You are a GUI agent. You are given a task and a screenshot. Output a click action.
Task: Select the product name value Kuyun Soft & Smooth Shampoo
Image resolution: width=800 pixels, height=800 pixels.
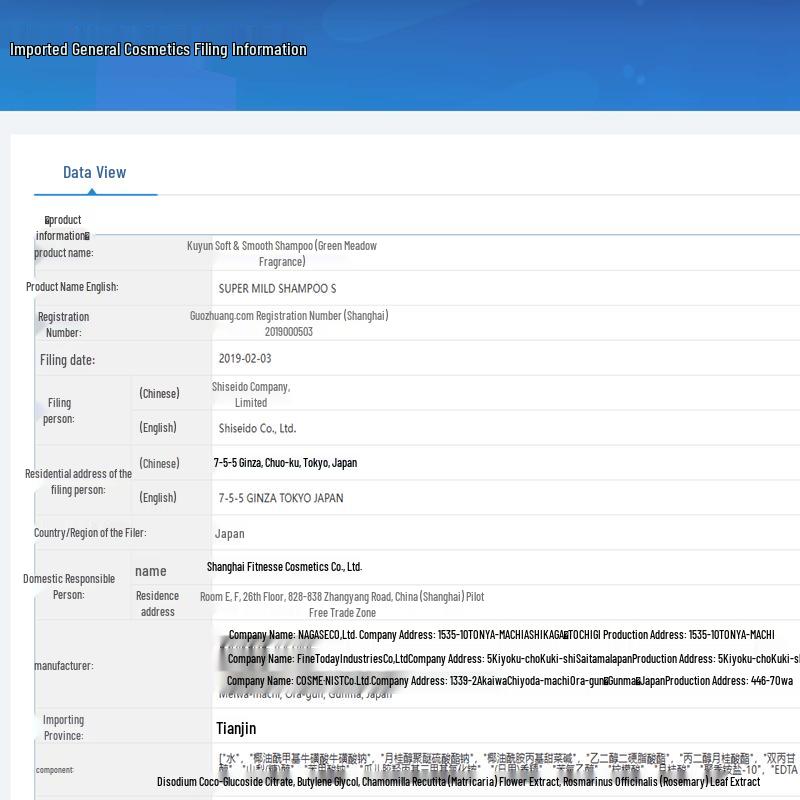click(282, 254)
